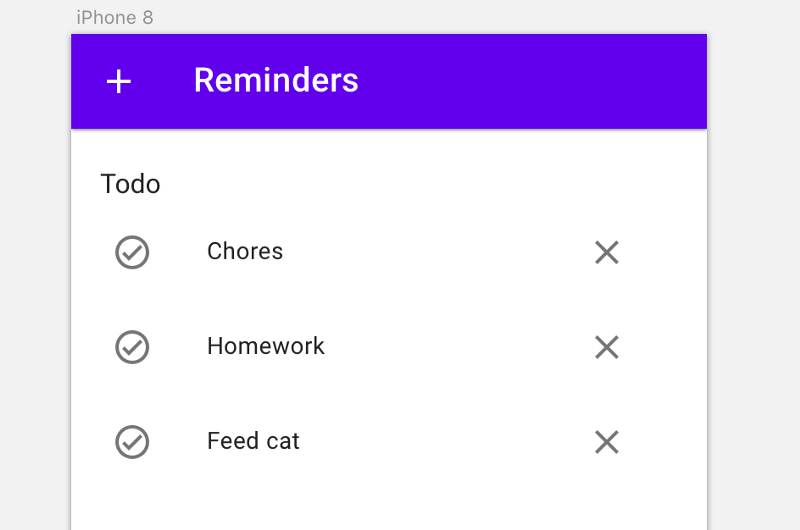Click the purple app bar background
Screen dimensions: 800x530
tap(510, 82)
